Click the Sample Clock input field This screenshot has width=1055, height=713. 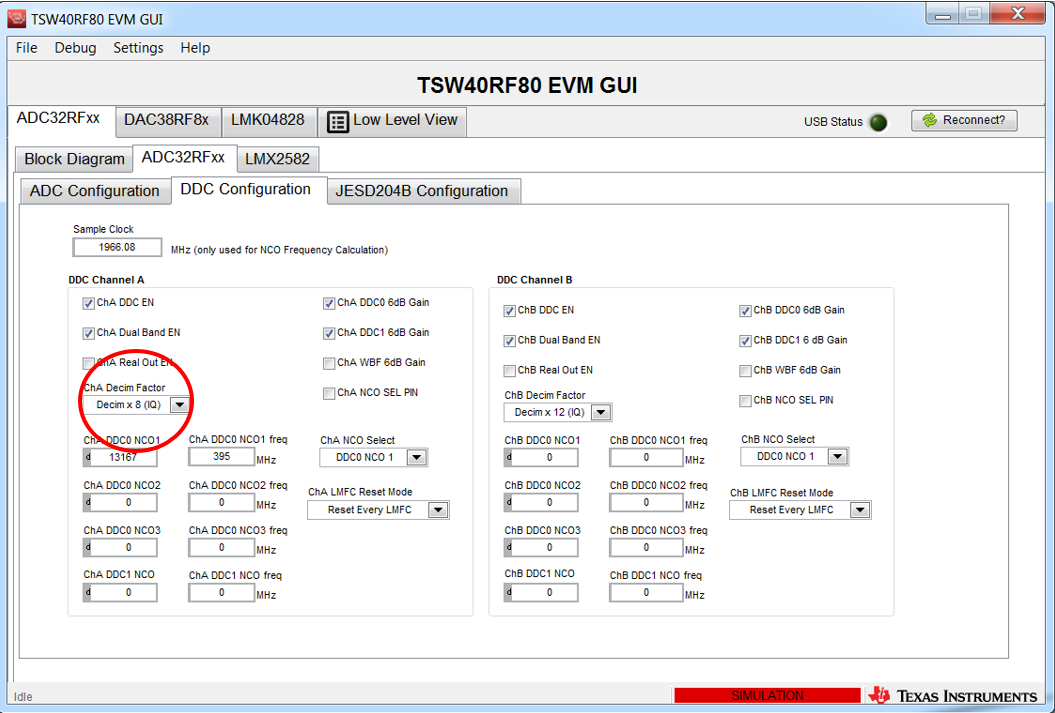coord(117,248)
